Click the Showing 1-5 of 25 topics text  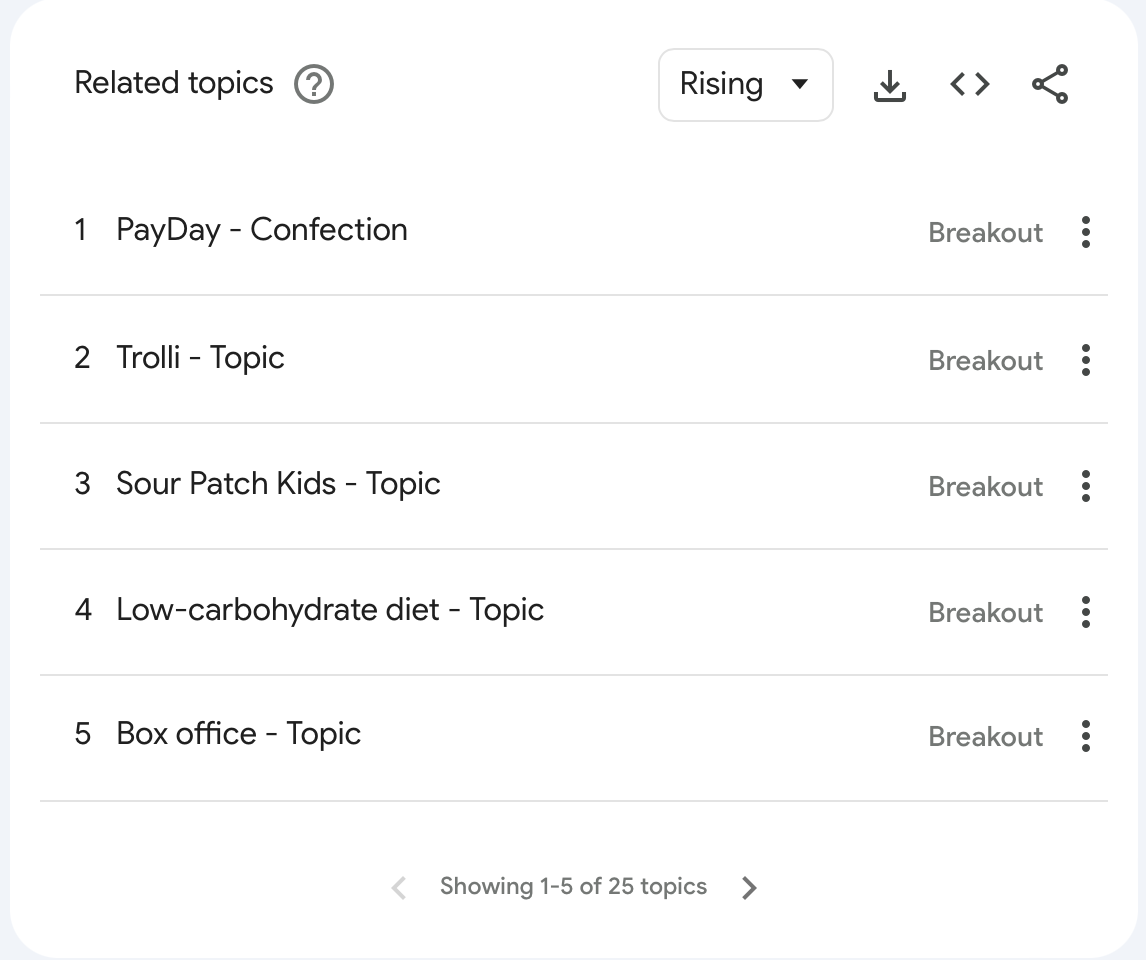pyautogui.click(x=573, y=887)
